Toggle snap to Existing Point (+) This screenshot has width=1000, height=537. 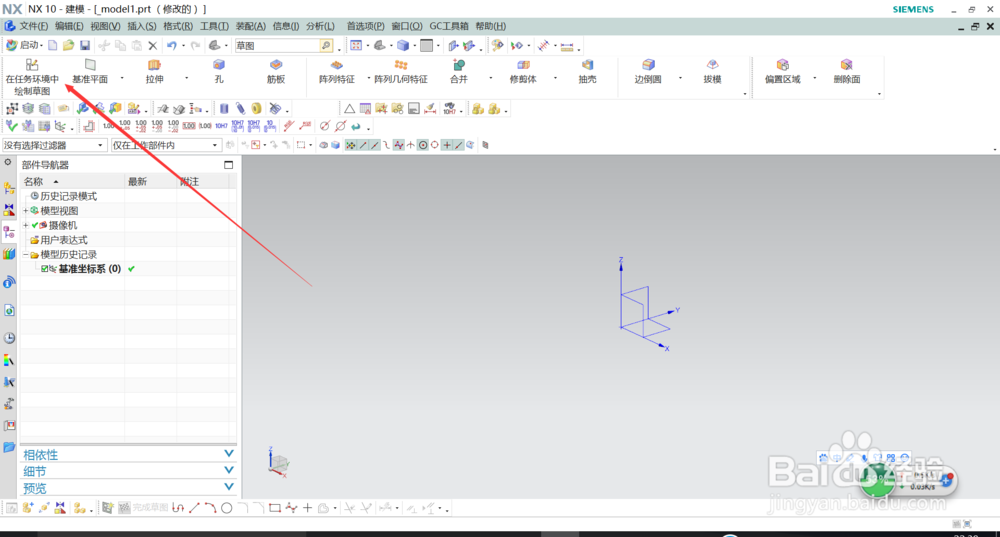[x=447, y=145]
